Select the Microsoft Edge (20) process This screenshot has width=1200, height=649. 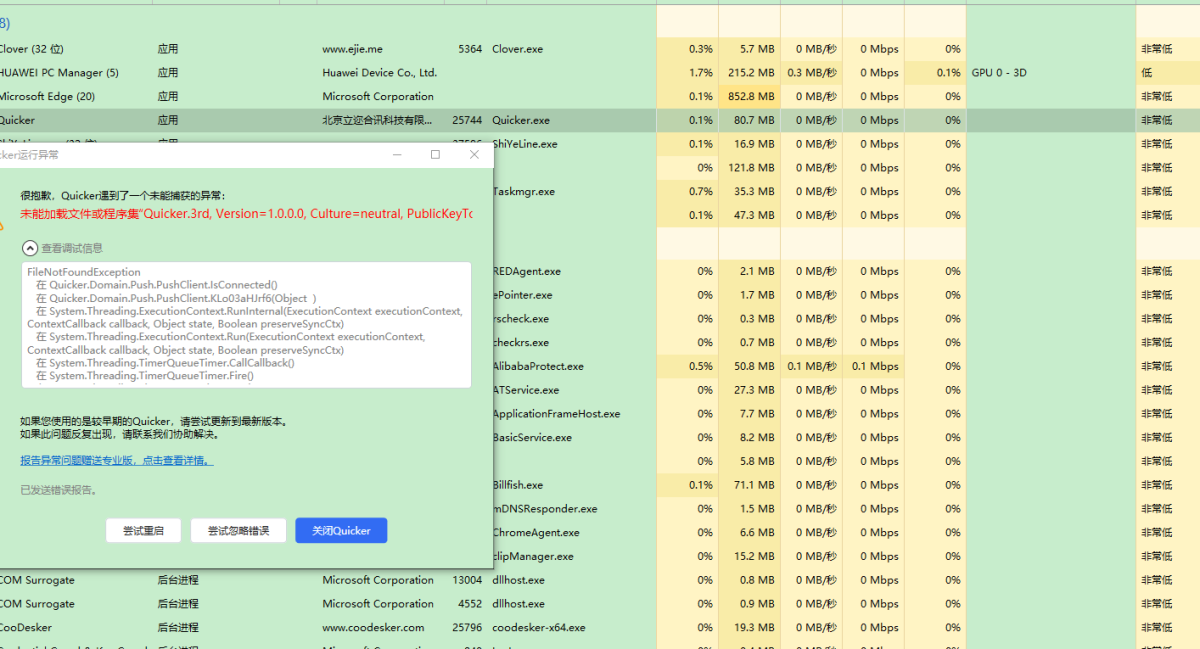point(47,97)
